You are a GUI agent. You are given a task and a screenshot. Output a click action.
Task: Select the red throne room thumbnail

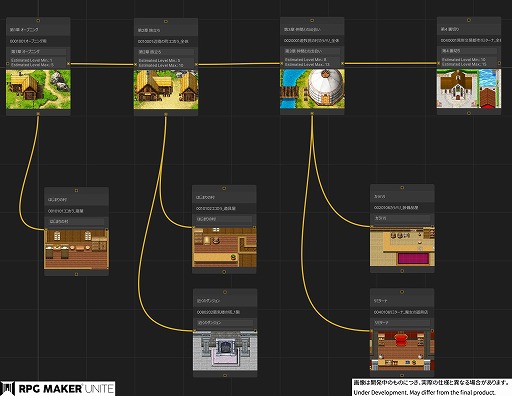tap(402, 350)
